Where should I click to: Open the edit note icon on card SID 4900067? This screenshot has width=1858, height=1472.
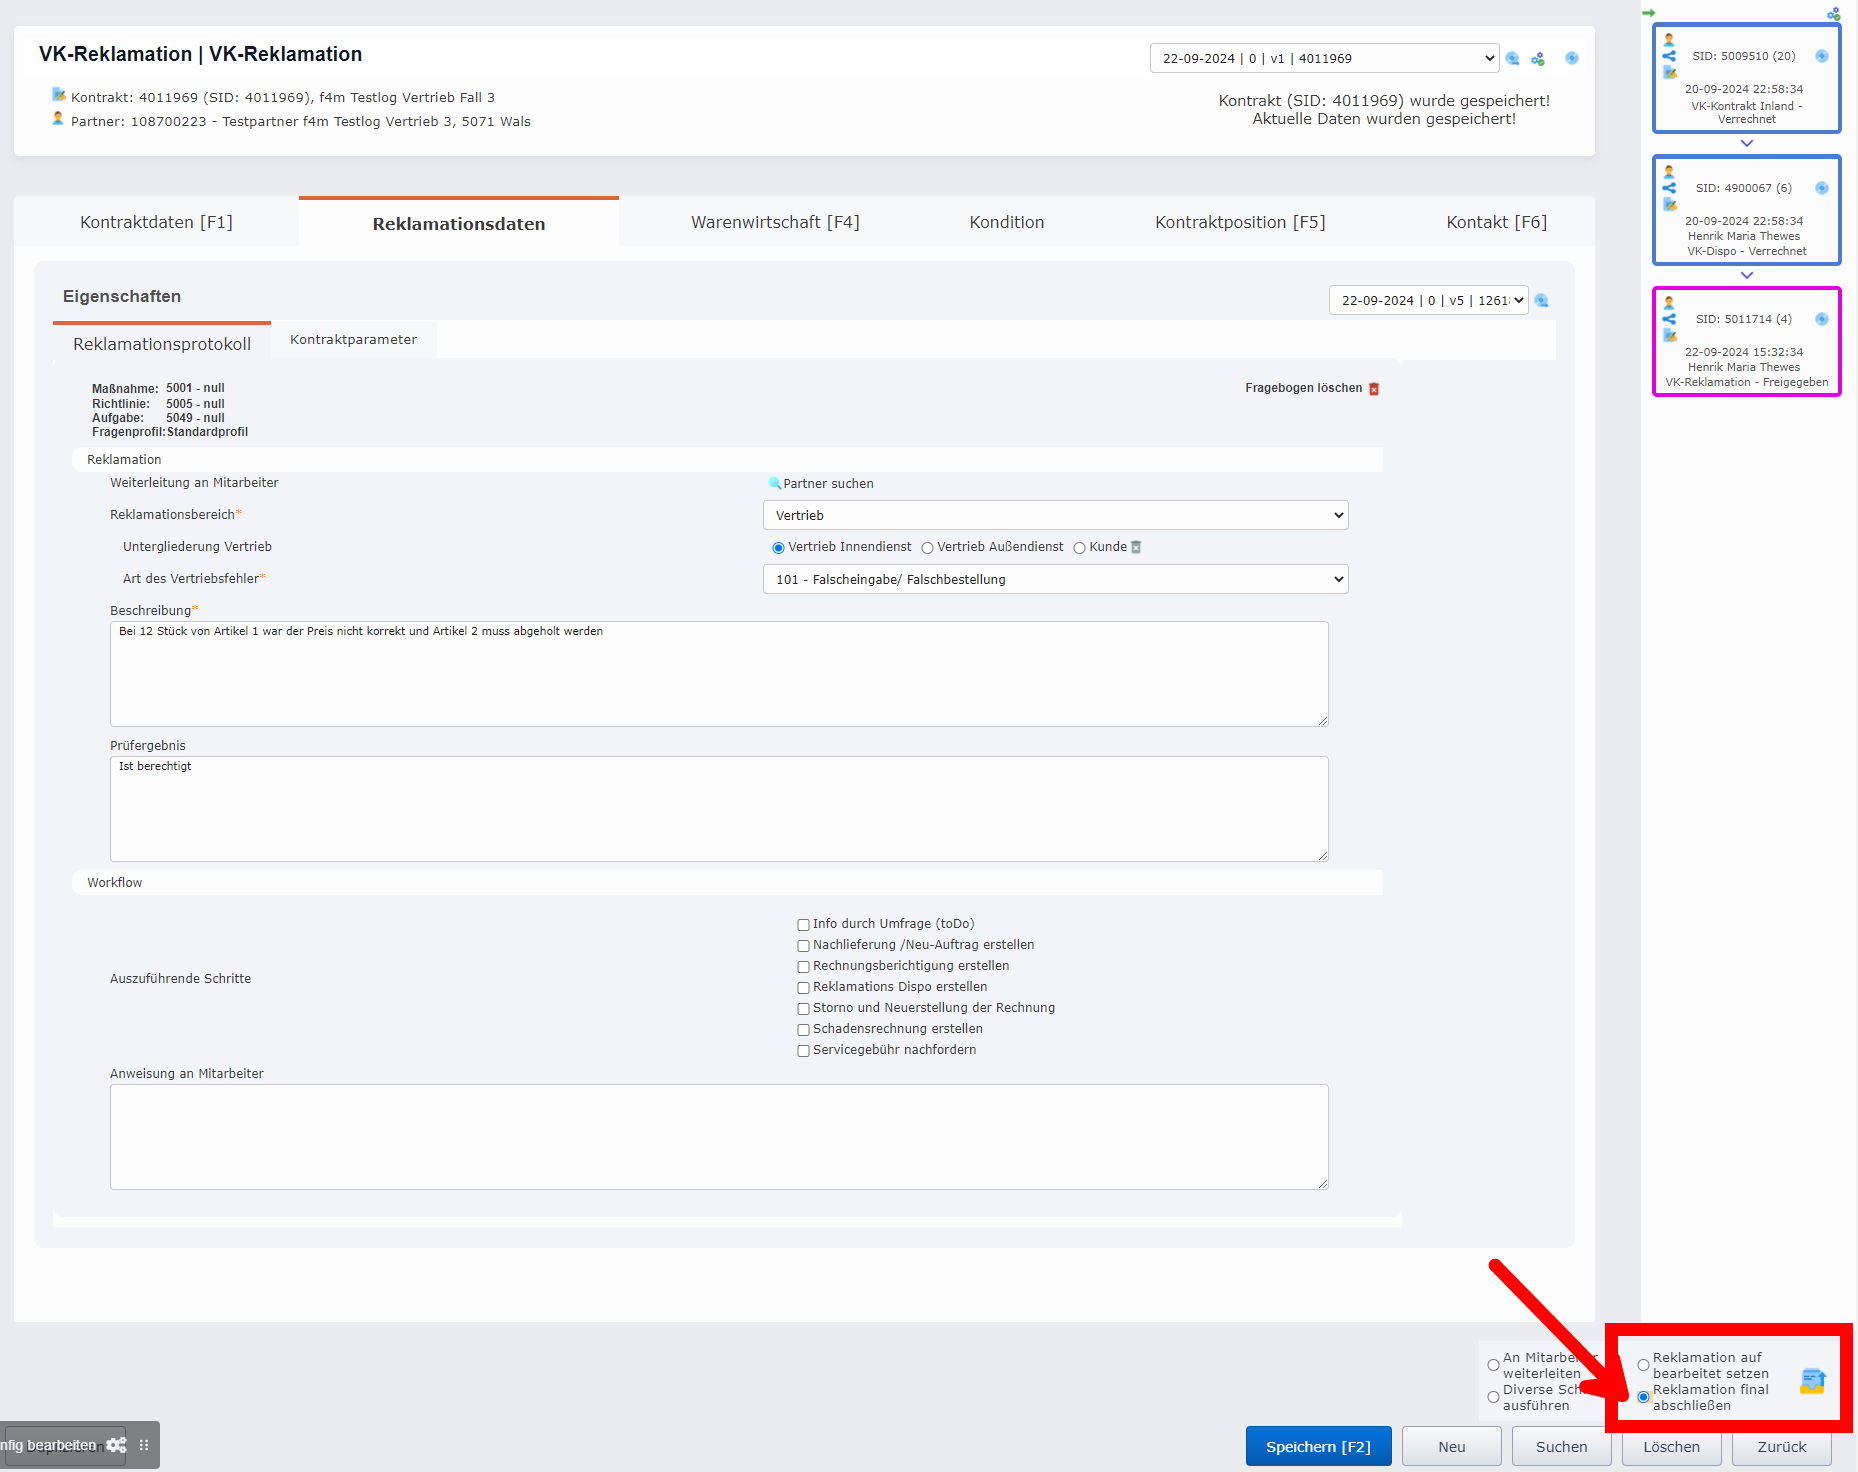[1668, 204]
